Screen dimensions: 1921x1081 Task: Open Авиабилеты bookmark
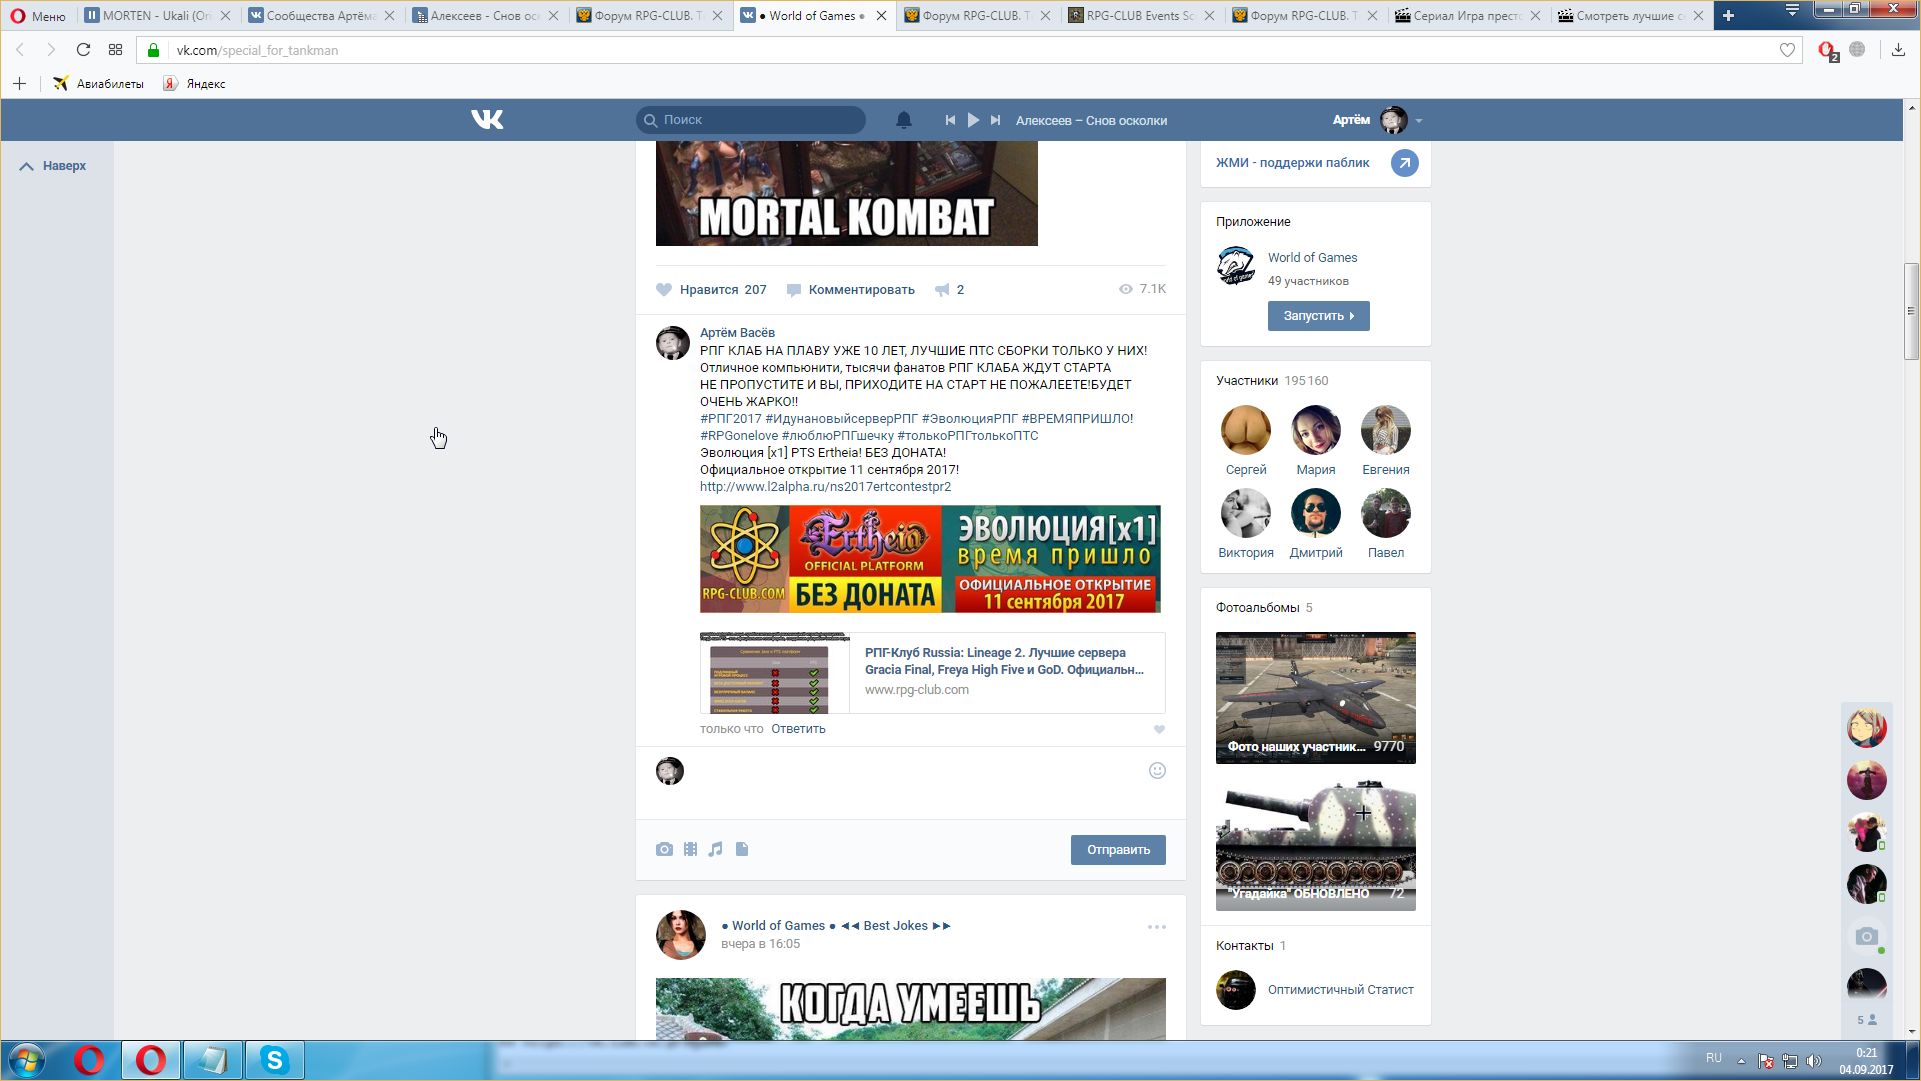coord(98,84)
